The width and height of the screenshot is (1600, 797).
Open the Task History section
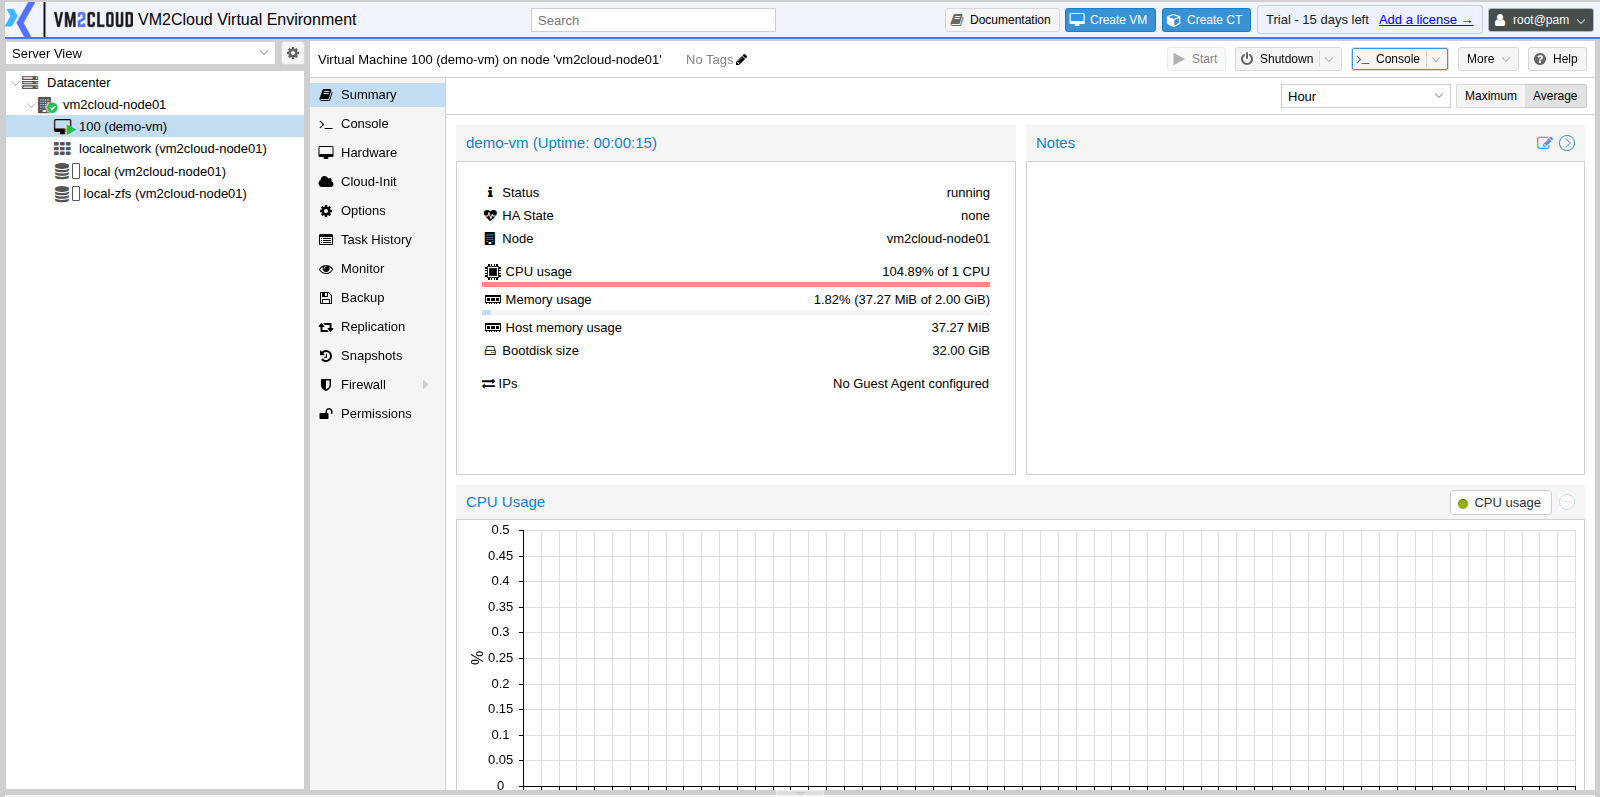(x=377, y=240)
